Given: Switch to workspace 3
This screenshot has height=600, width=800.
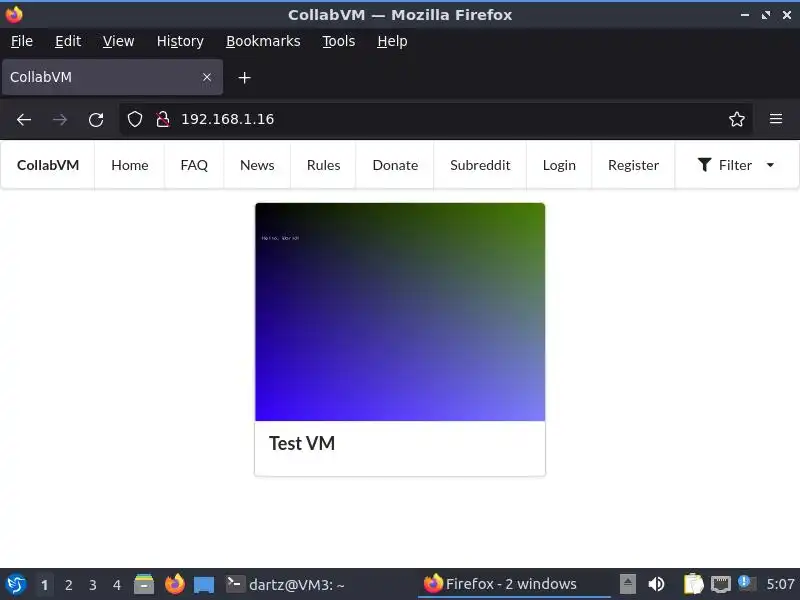Looking at the screenshot, I should 92,585.
